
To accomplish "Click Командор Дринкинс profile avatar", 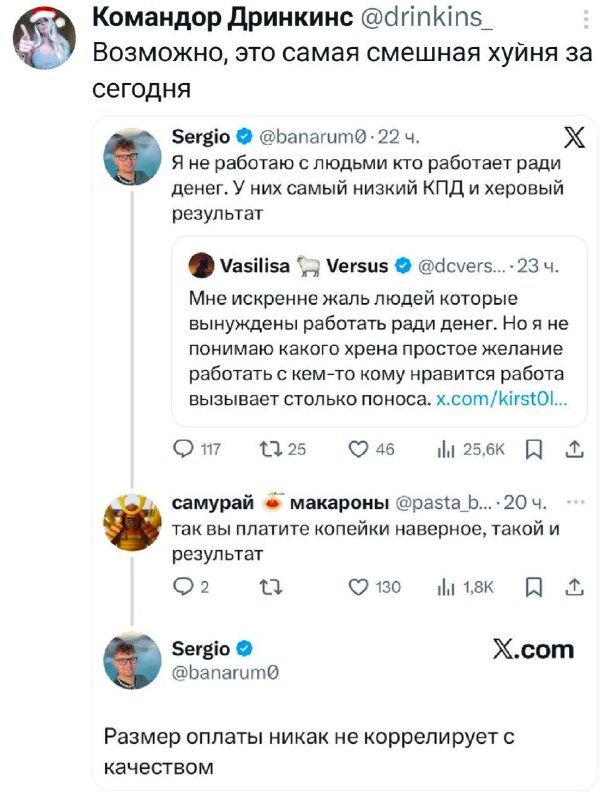I will (x=44, y=38).
